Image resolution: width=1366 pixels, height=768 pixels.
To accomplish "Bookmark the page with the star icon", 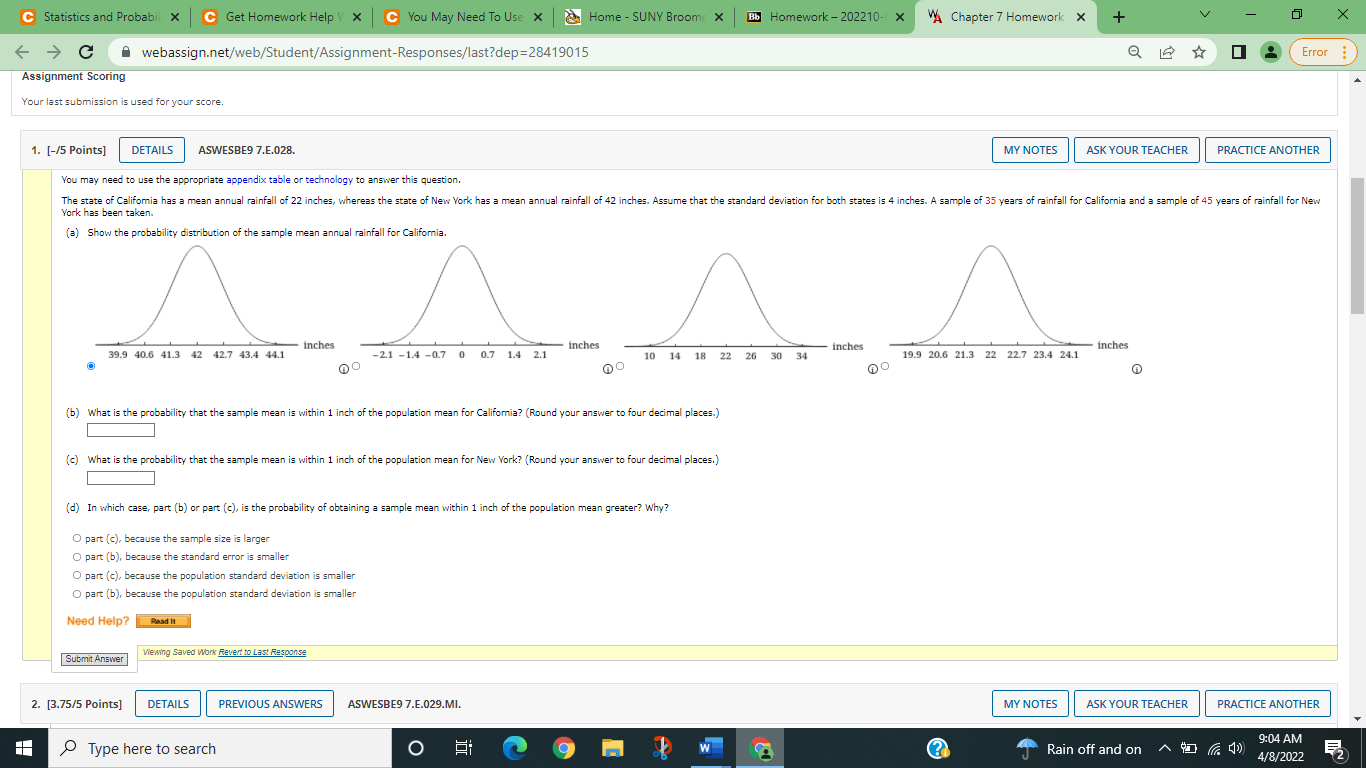I will pyautogui.click(x=1198, y=51).
